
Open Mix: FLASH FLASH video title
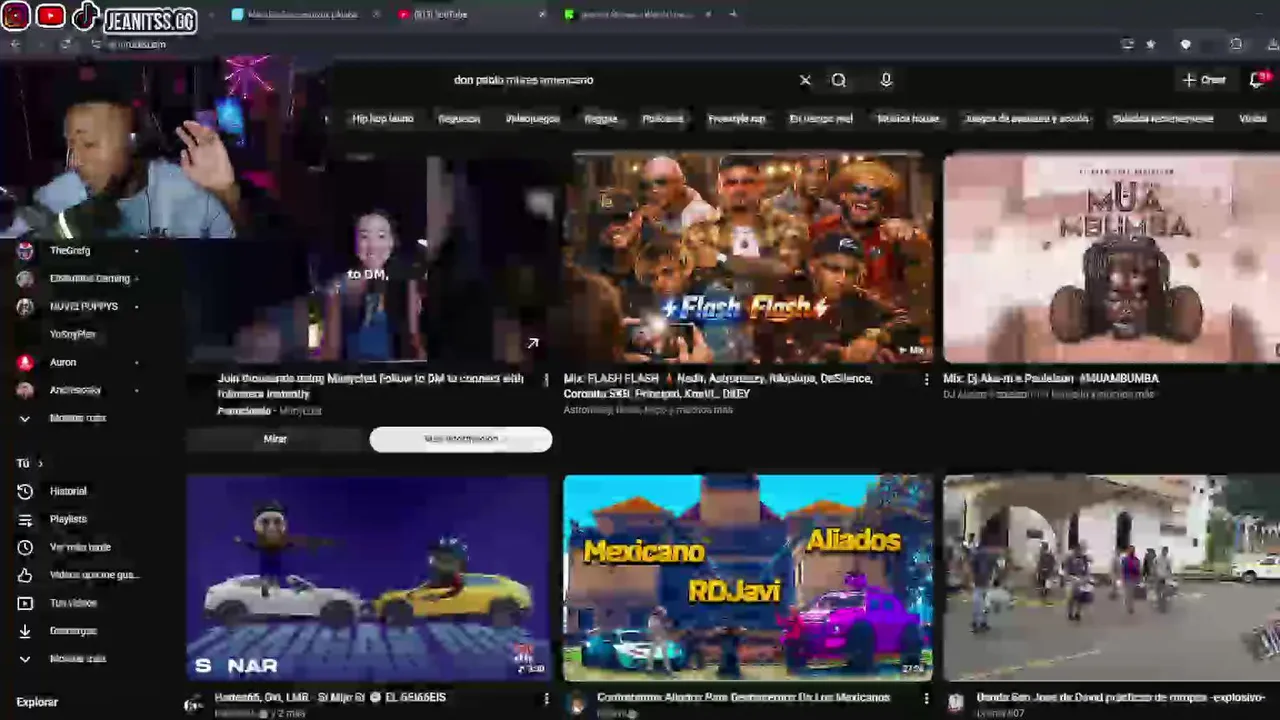click(x=718, y=386)
